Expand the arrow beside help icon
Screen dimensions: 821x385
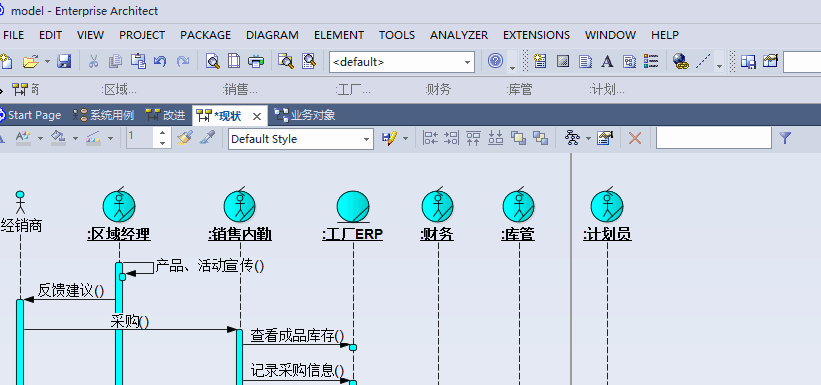click(512, 68)
